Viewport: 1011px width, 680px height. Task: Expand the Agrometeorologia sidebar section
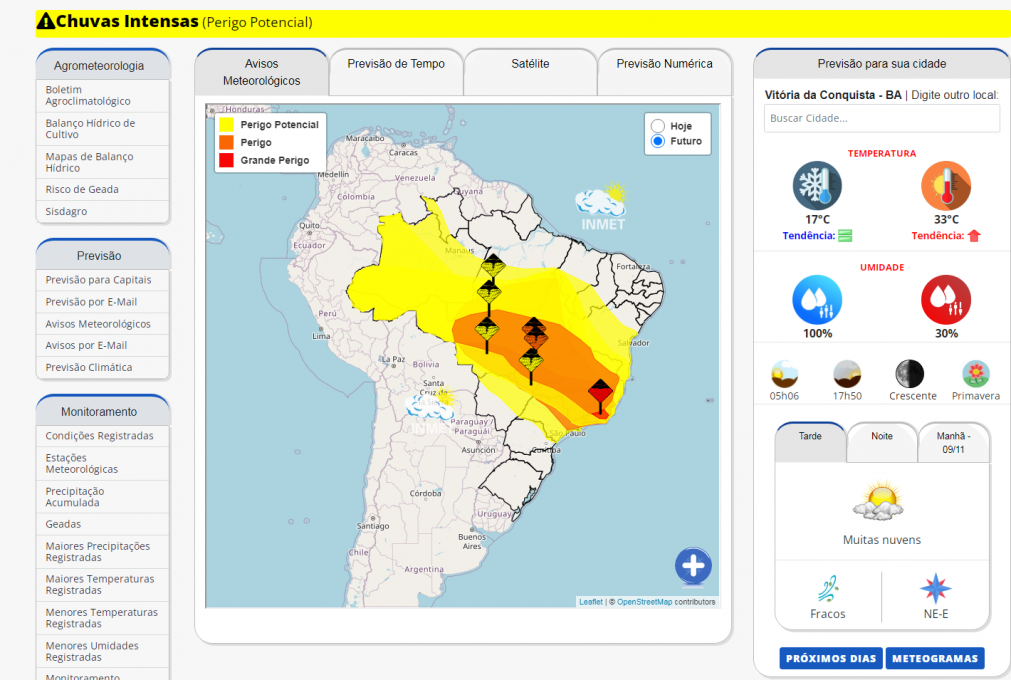[99, 66]
